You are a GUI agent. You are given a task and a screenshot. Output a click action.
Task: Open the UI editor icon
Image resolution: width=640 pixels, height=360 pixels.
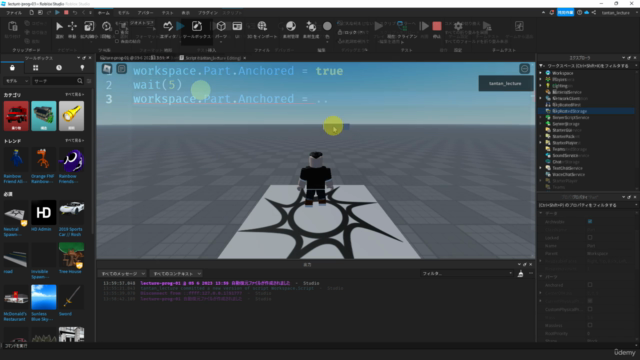point(237,27)
